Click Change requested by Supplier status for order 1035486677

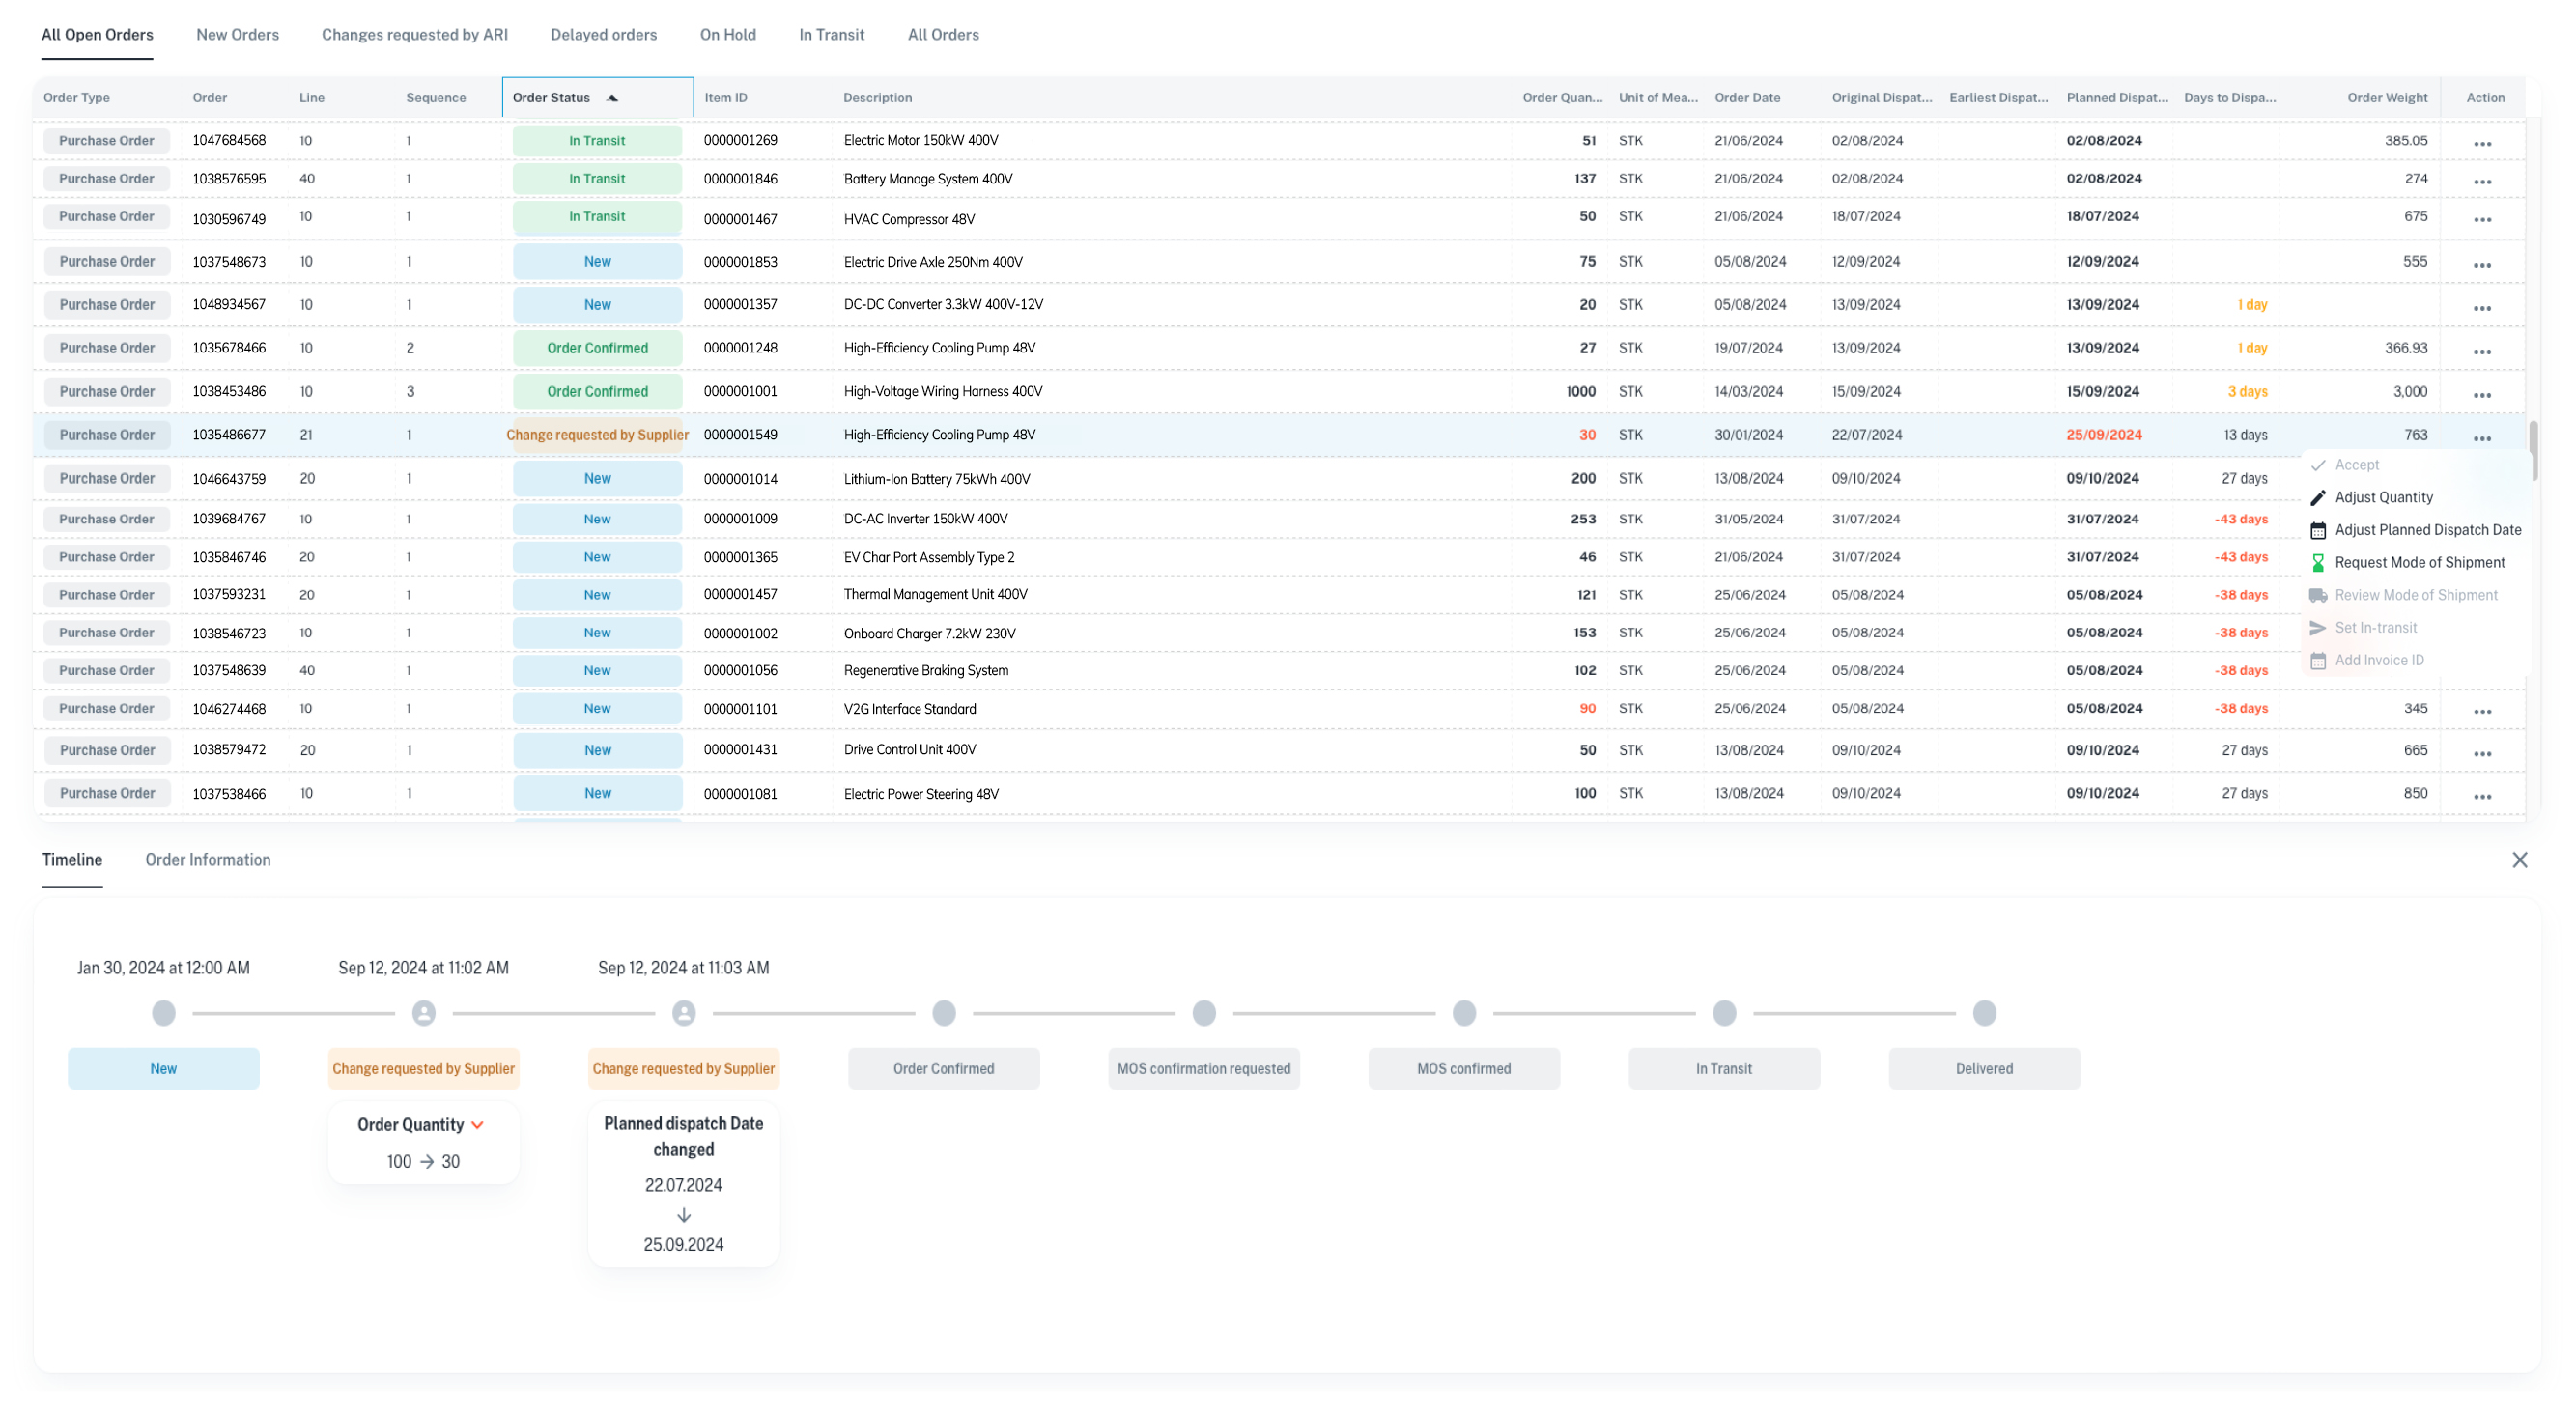(x=597, y=435)
